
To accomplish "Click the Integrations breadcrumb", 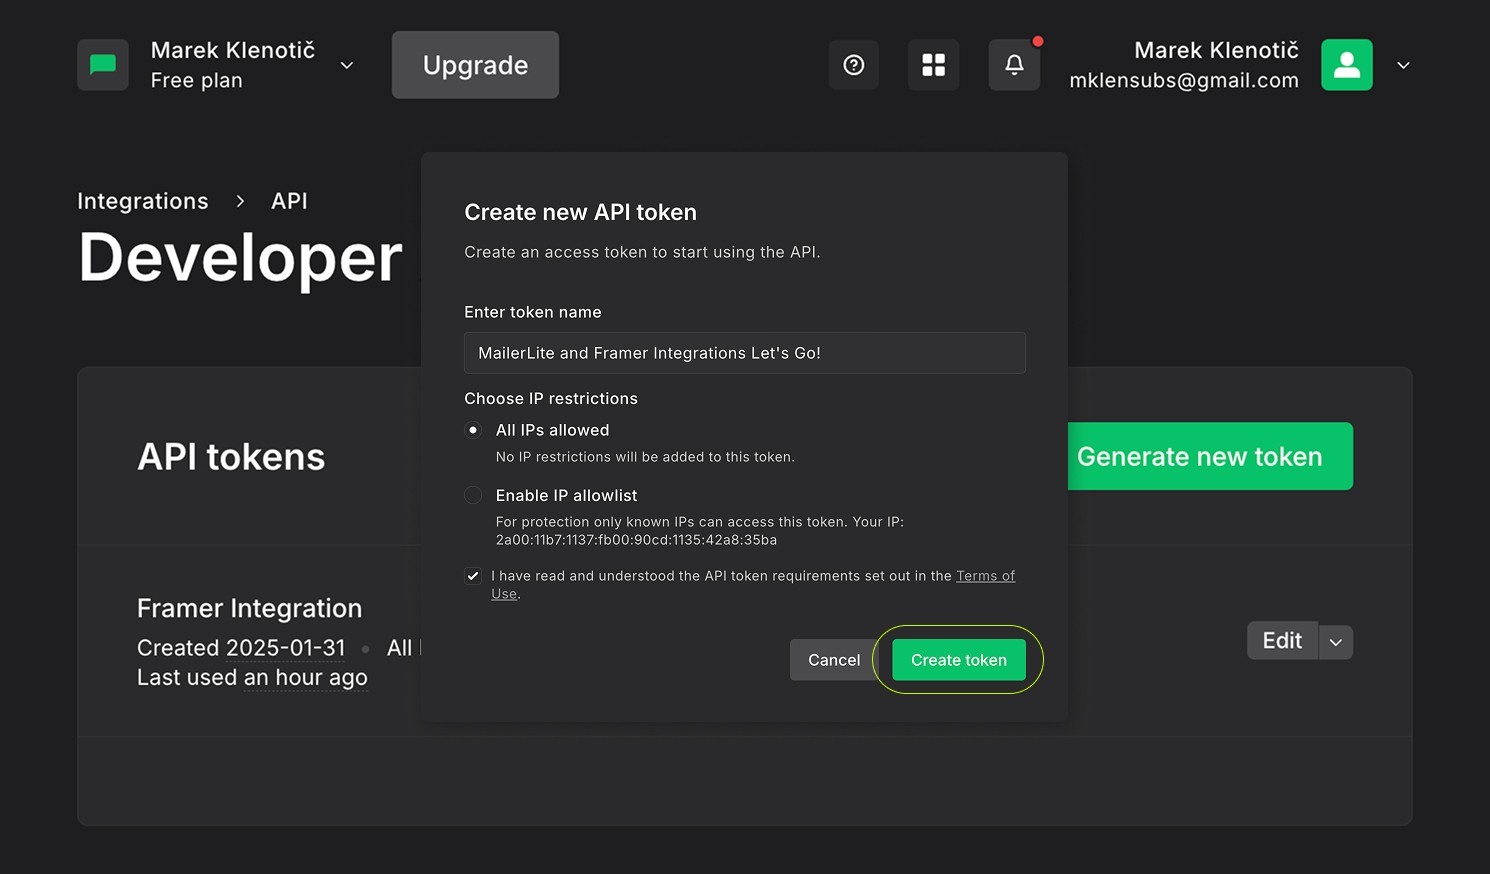I will coord(143,200).
